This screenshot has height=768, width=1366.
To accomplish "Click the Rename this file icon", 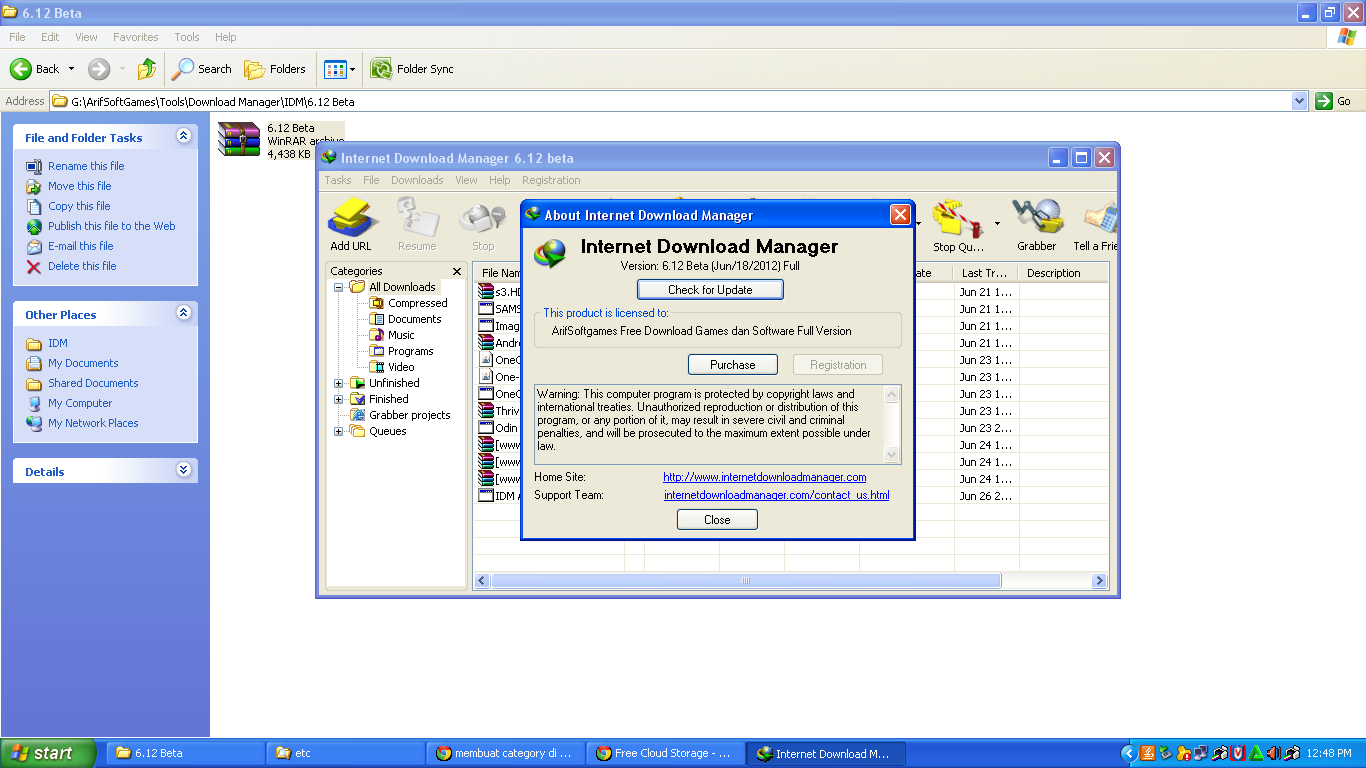I will click(34, 166).
